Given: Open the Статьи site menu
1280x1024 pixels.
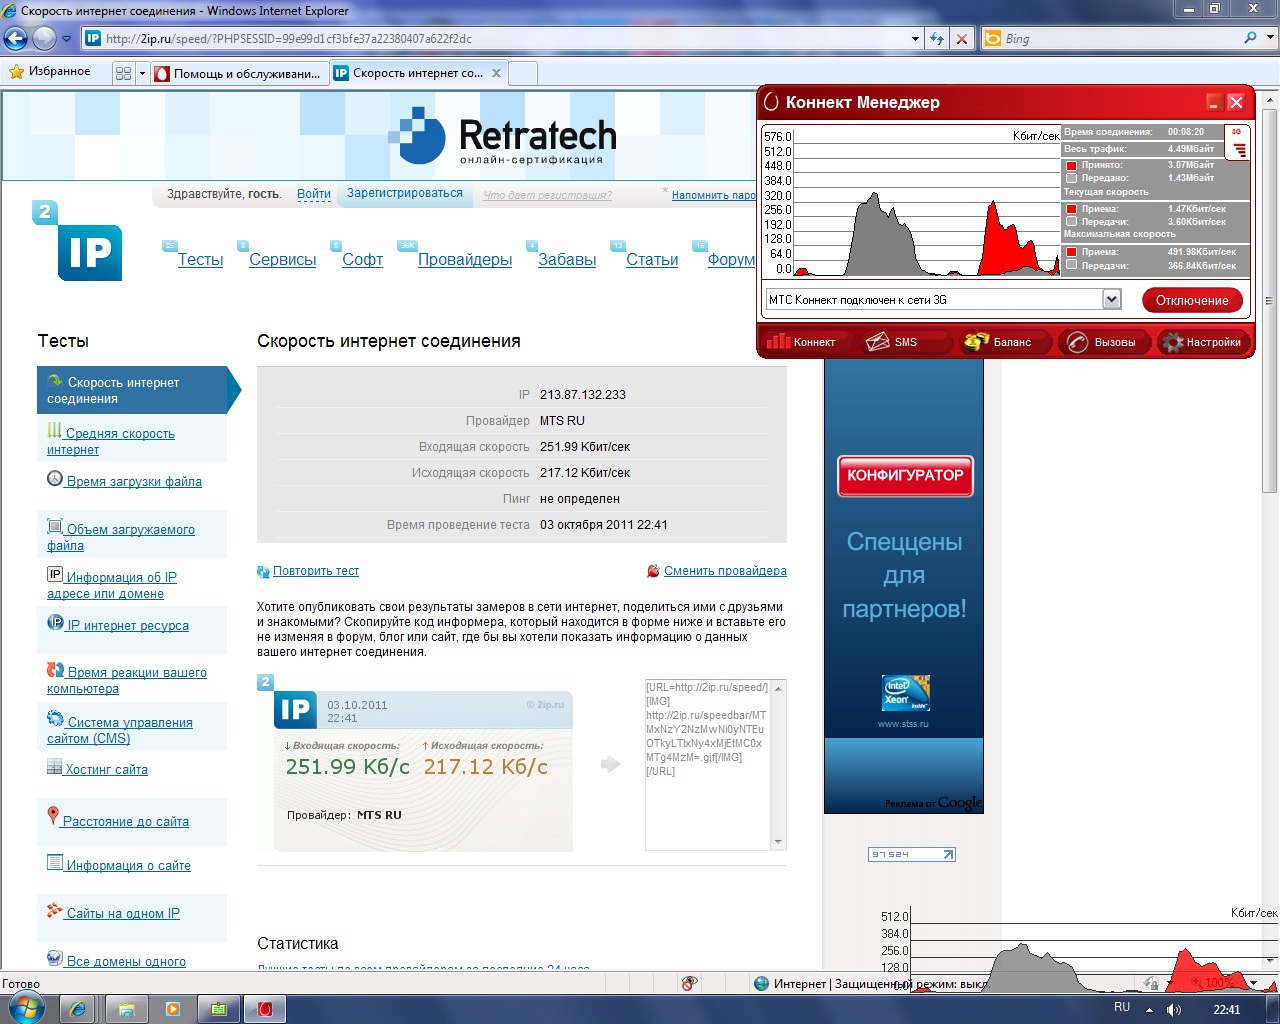Looking at the screenshot, I should [652, 259].
